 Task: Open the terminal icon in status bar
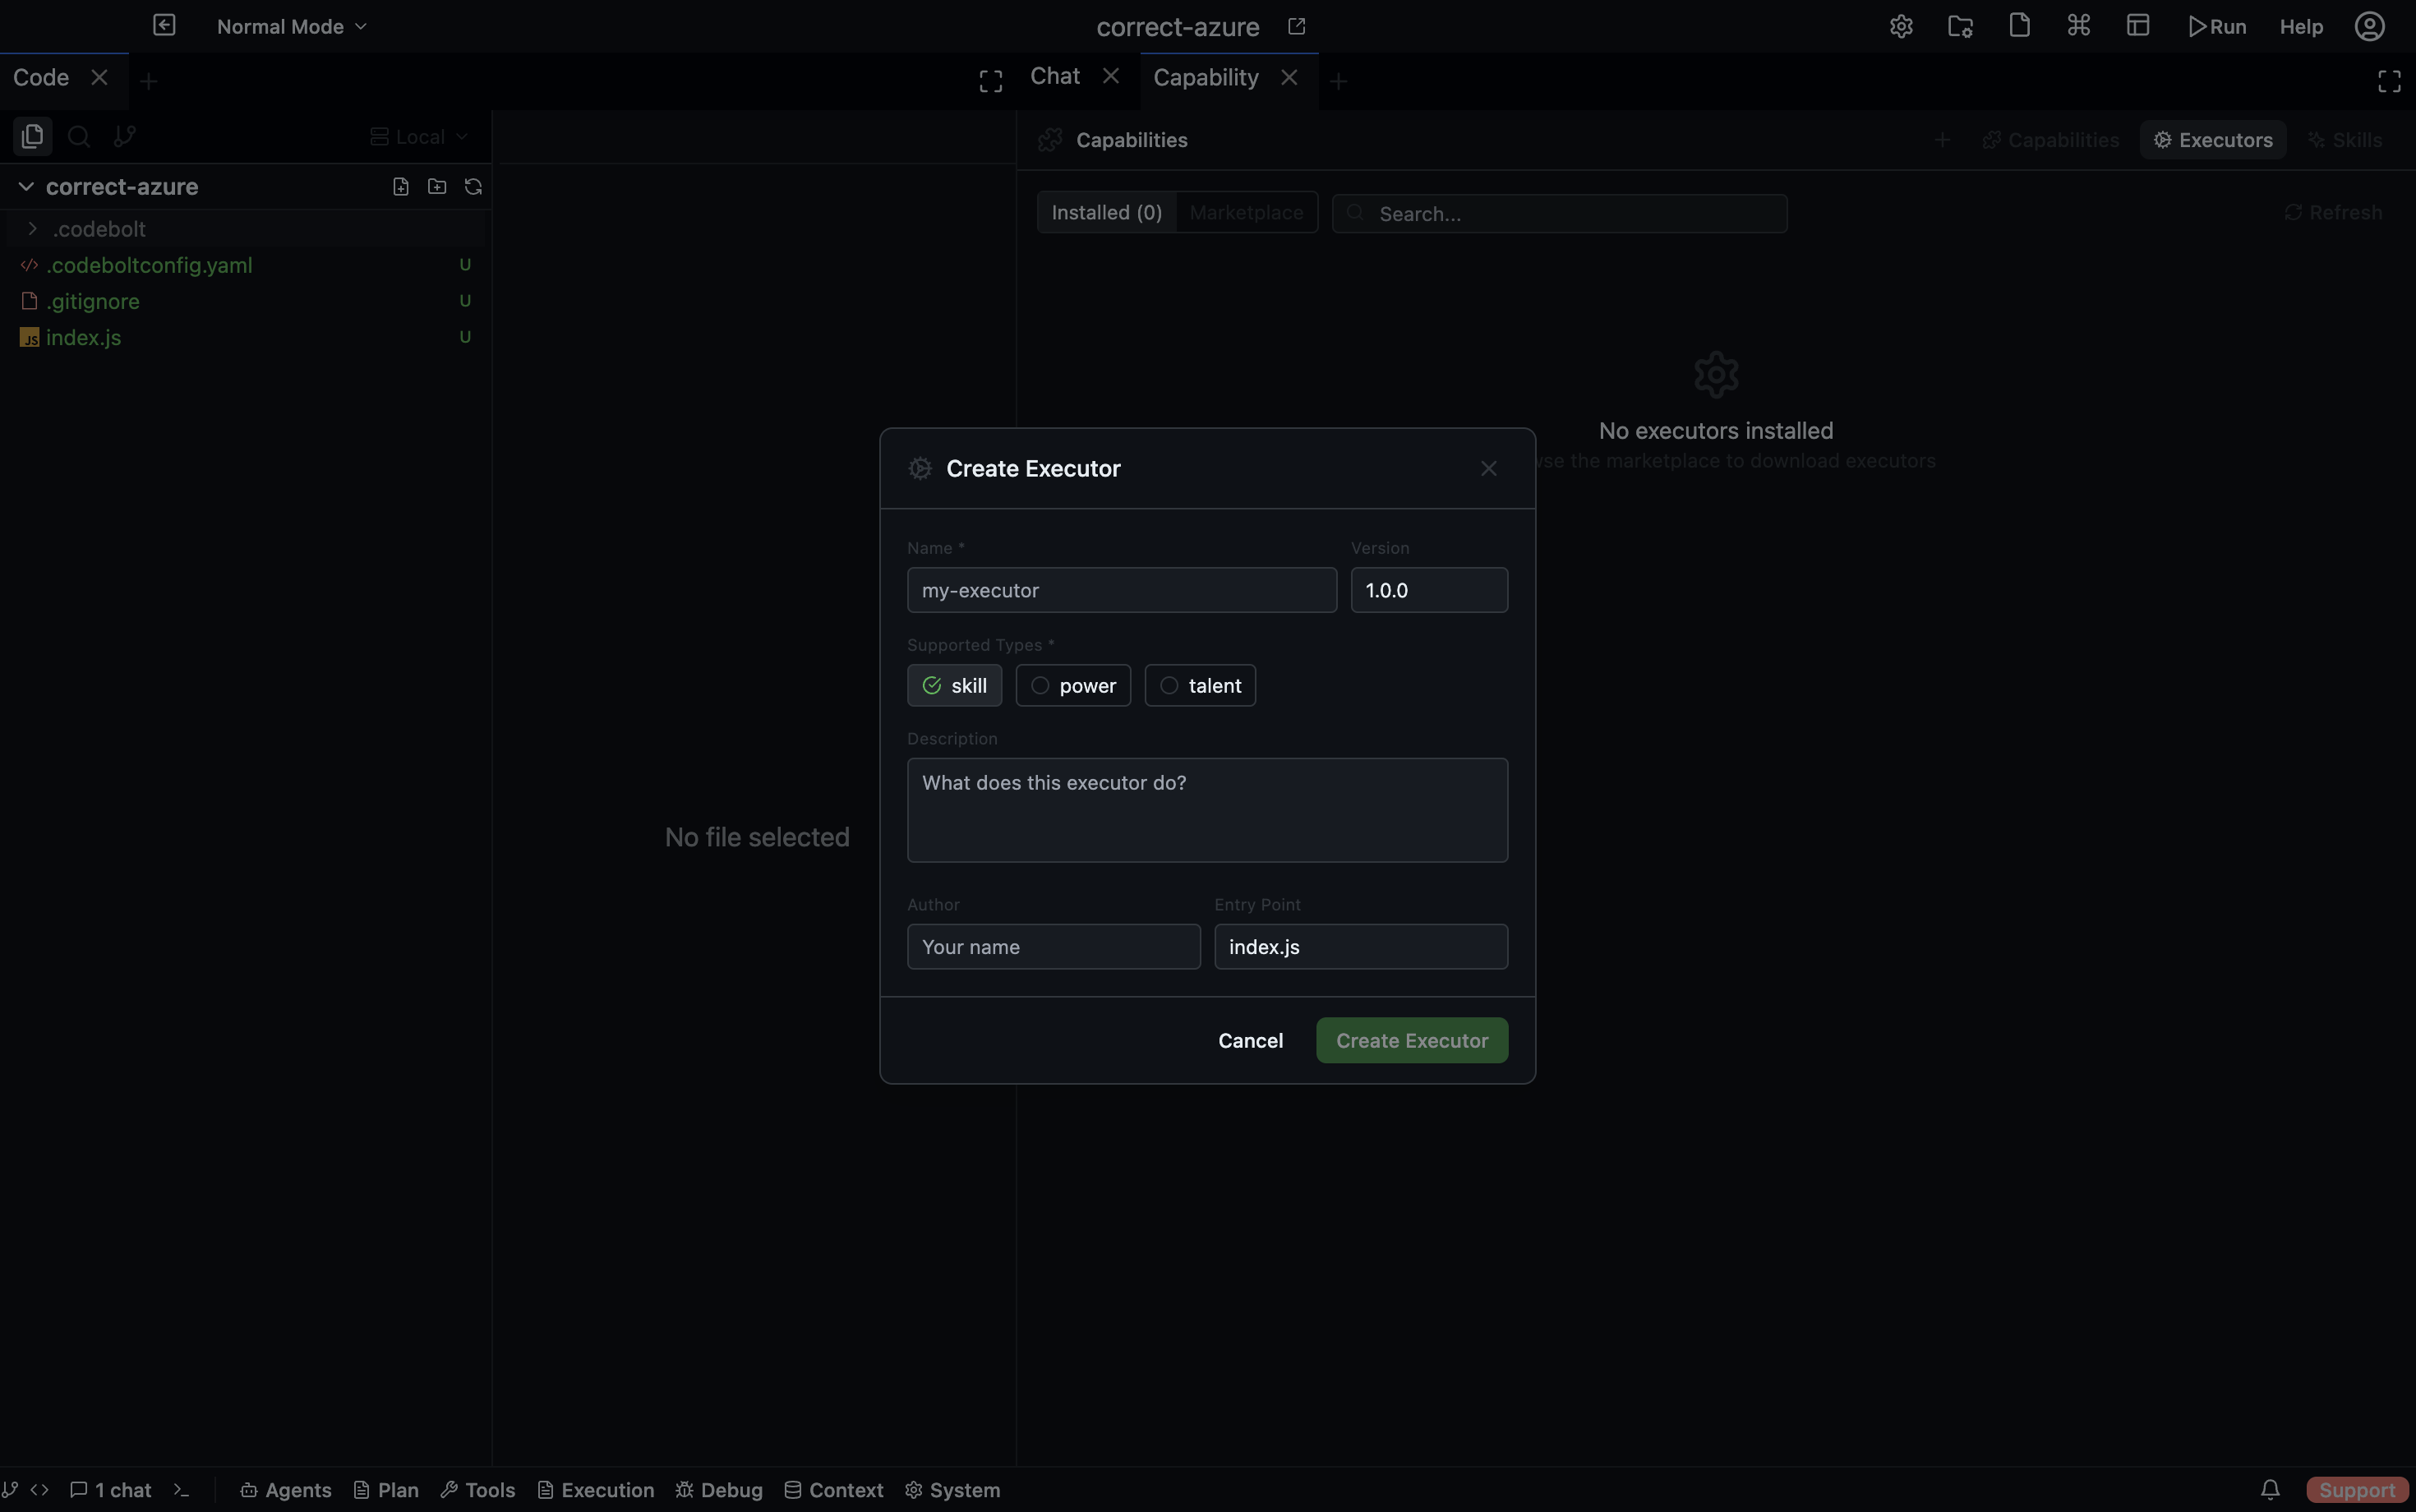coord(182,1489)
